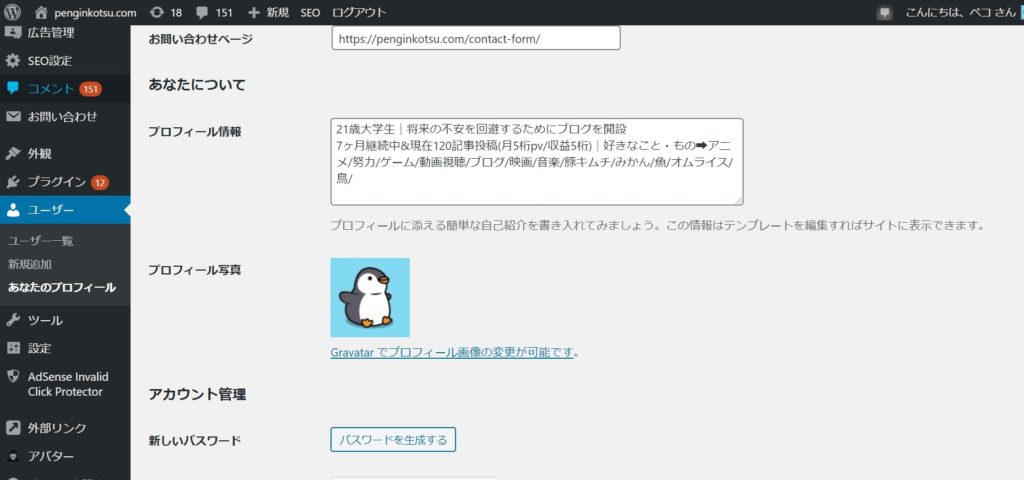Screen dimensions: 1024x480
Task: Click the ツール wrench icon
Action: pos(12,320)
